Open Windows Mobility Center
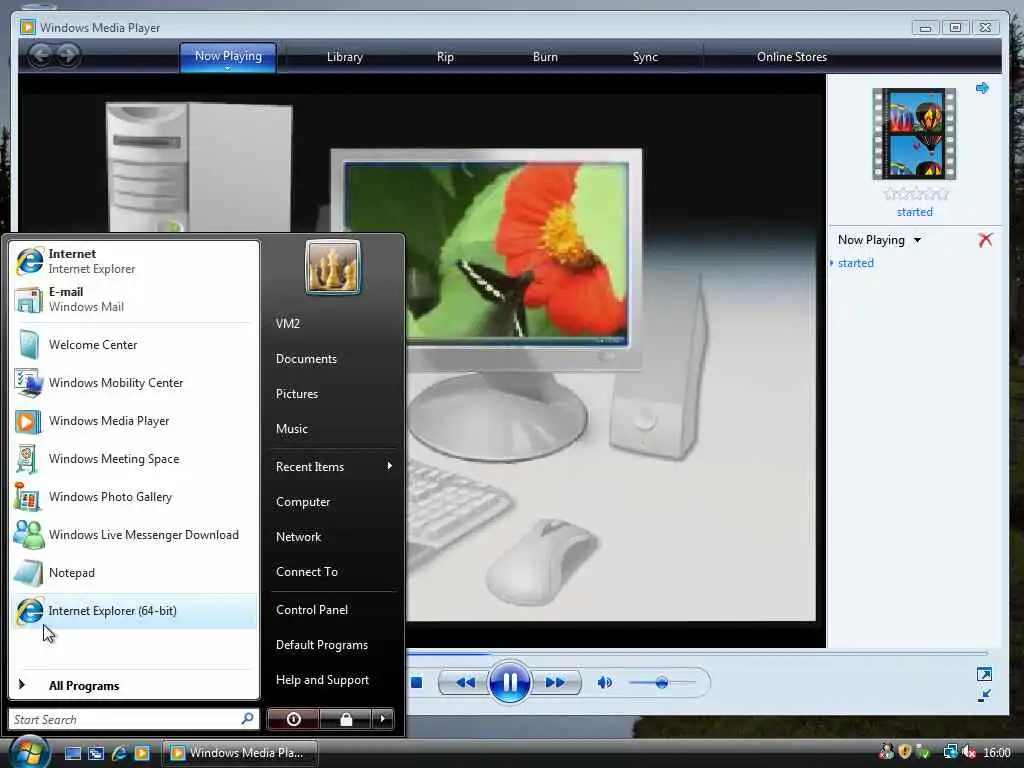Screen dimensions: 1024x768 134,383
